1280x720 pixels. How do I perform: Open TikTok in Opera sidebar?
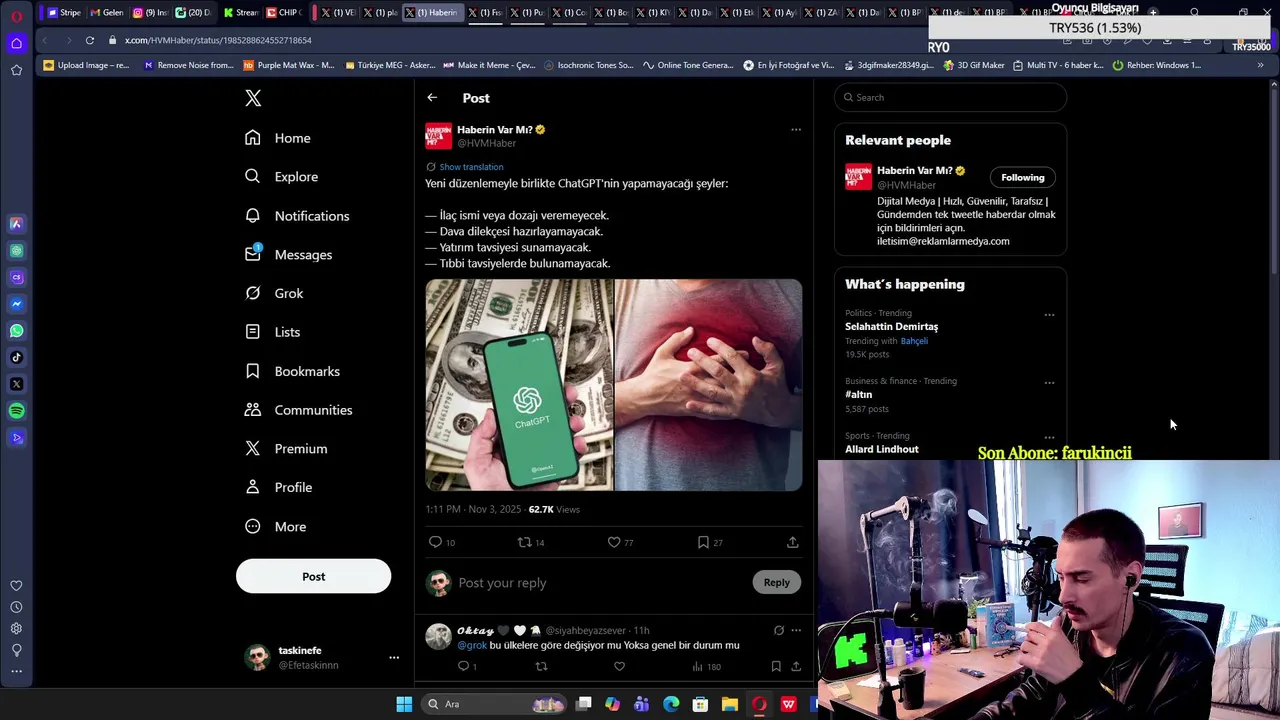pos(16,357)
